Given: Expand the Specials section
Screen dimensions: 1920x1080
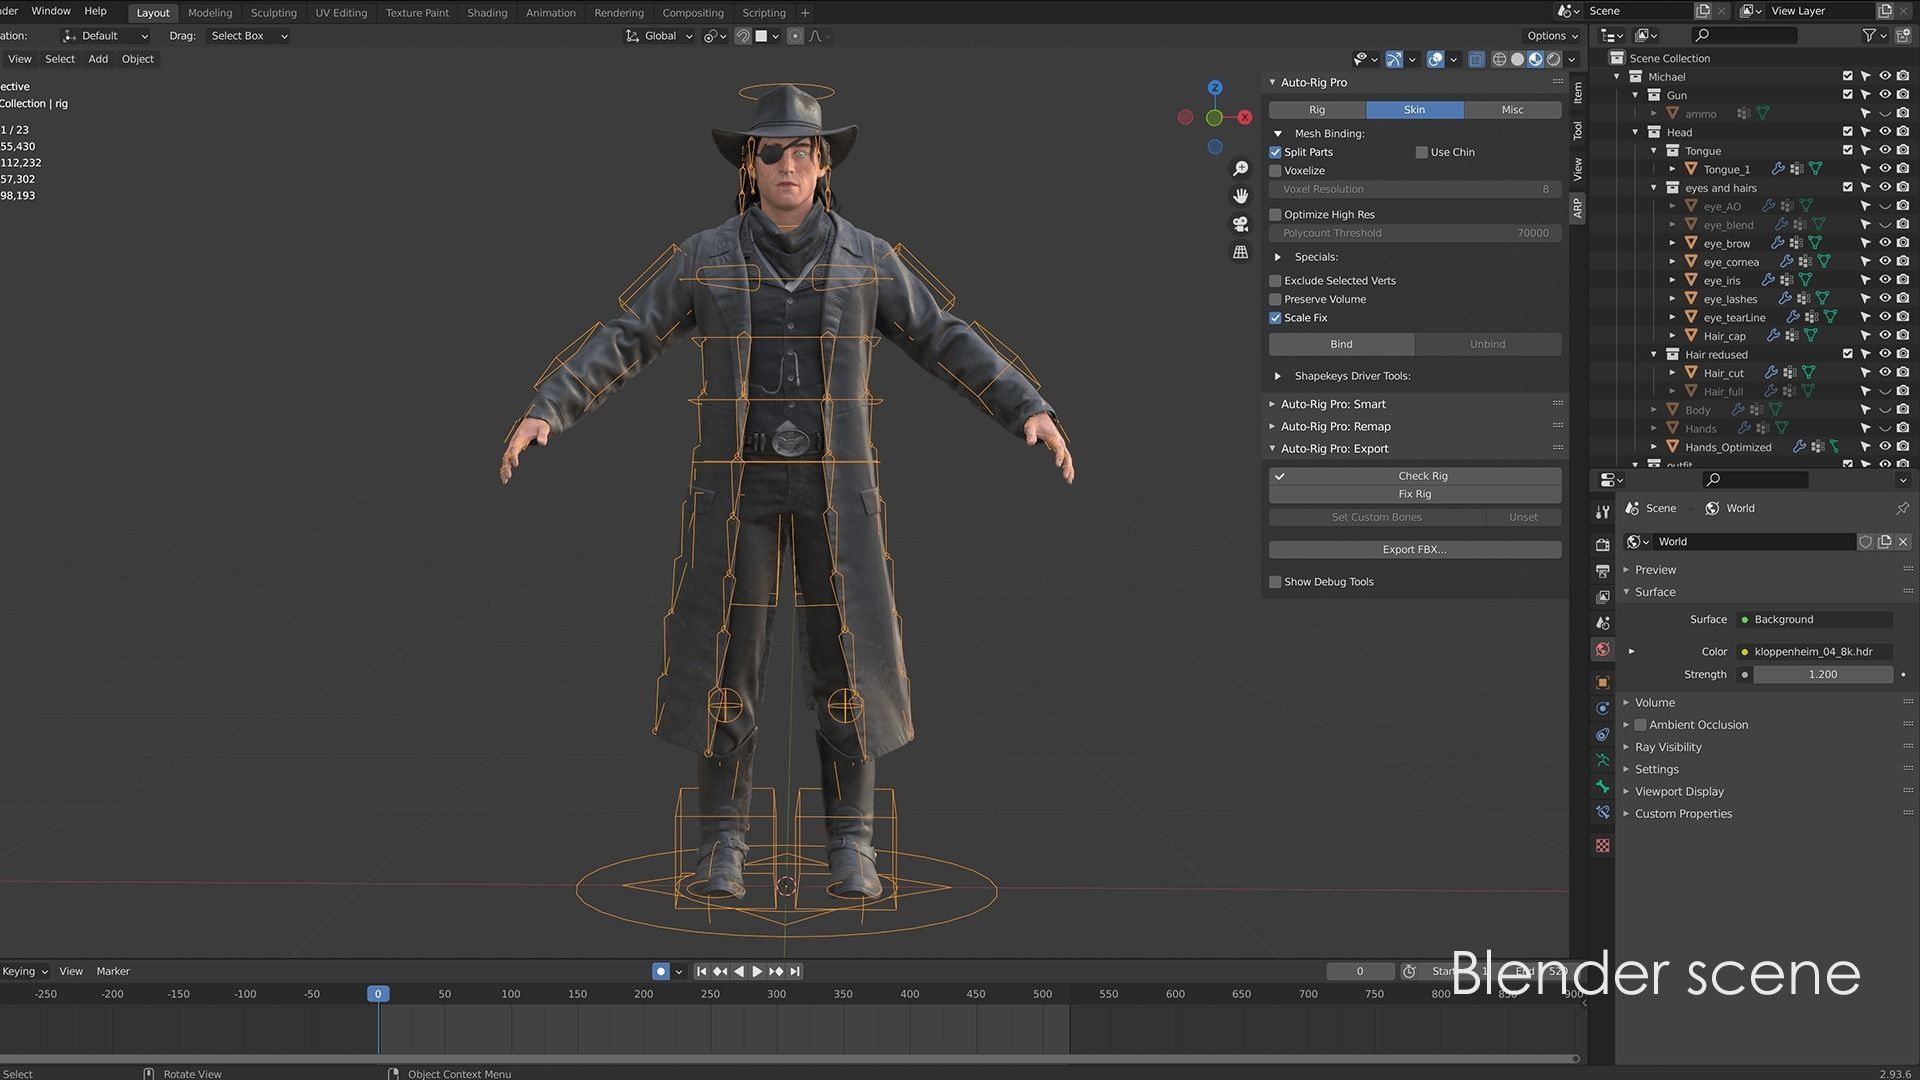Looking at the screenshot, I should [1277, 257].
